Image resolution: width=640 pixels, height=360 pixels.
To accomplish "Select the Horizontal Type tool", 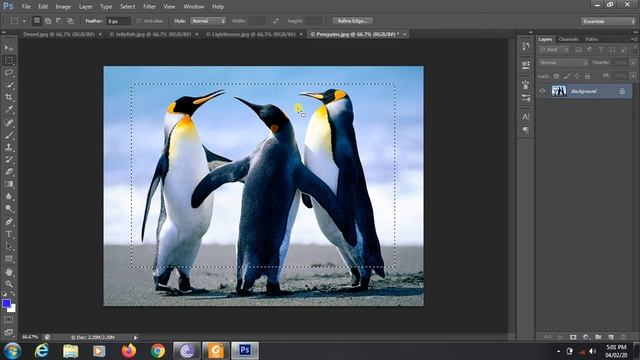I will coord(9,234).
